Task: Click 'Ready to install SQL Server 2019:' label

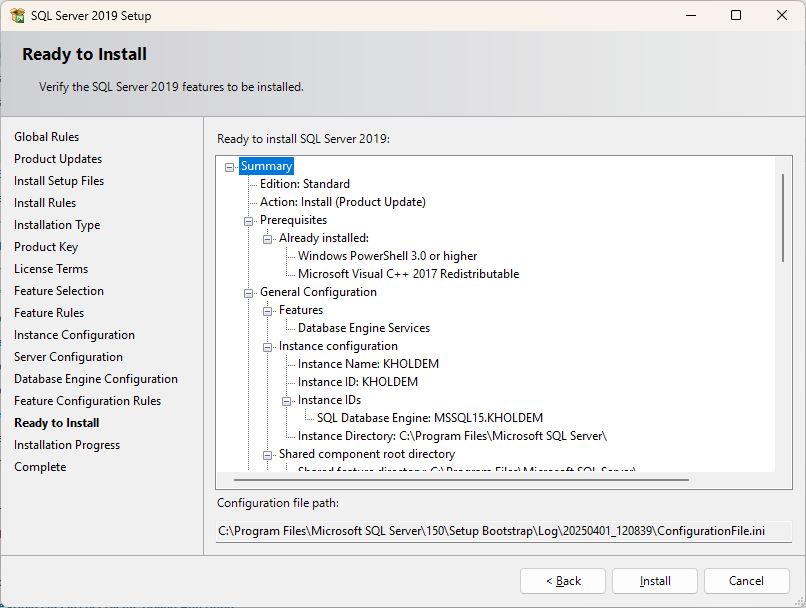Action: (303, 139)
